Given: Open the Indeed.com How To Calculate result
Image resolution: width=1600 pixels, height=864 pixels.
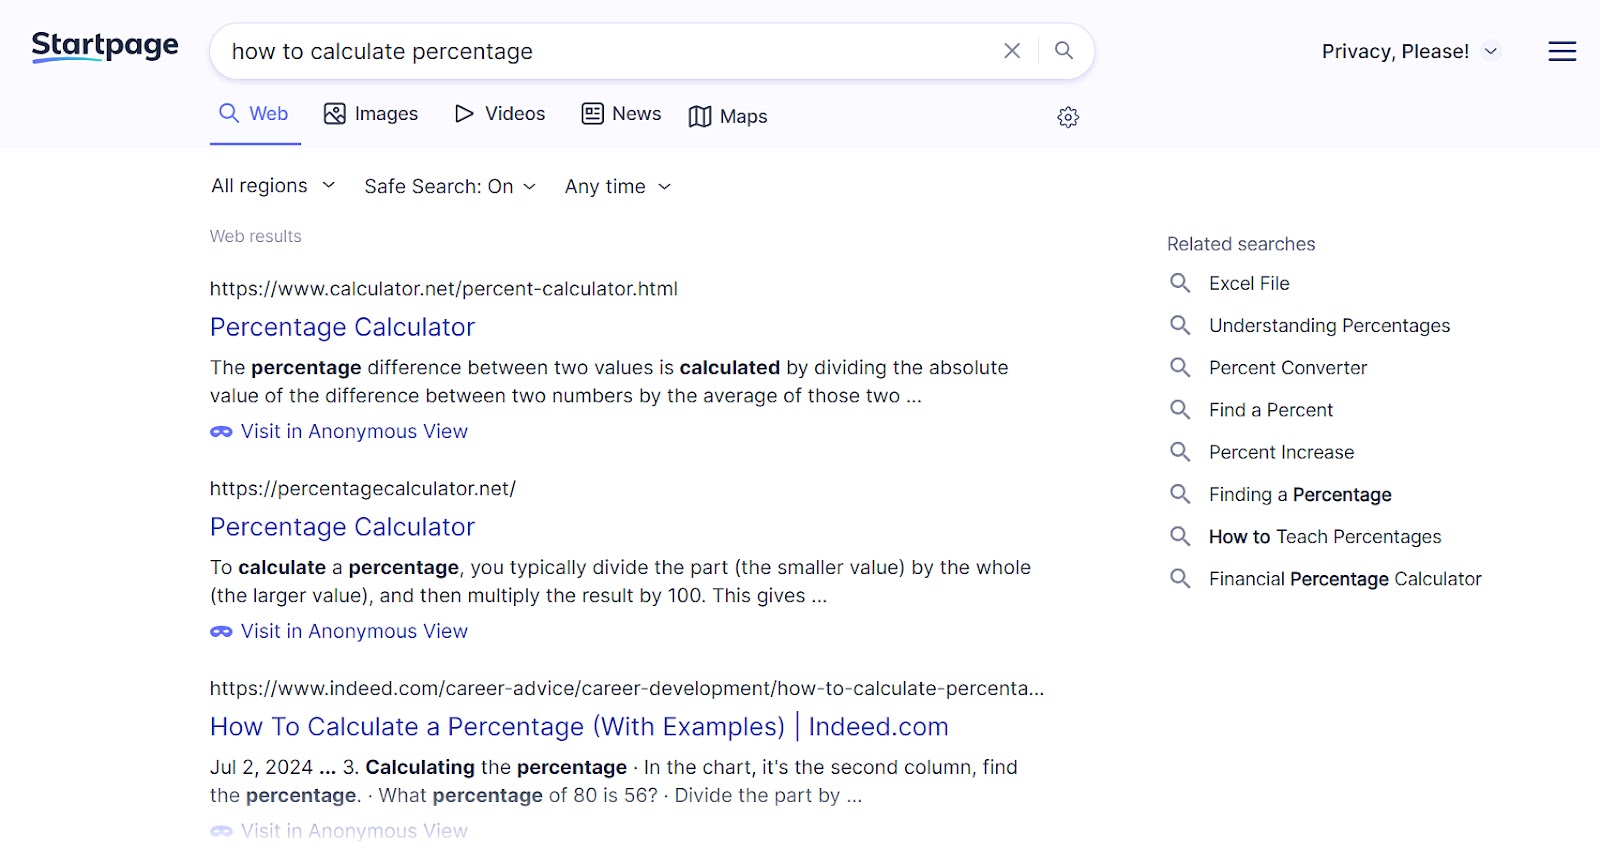Looking at the screenshot, I should coord(579,727).
